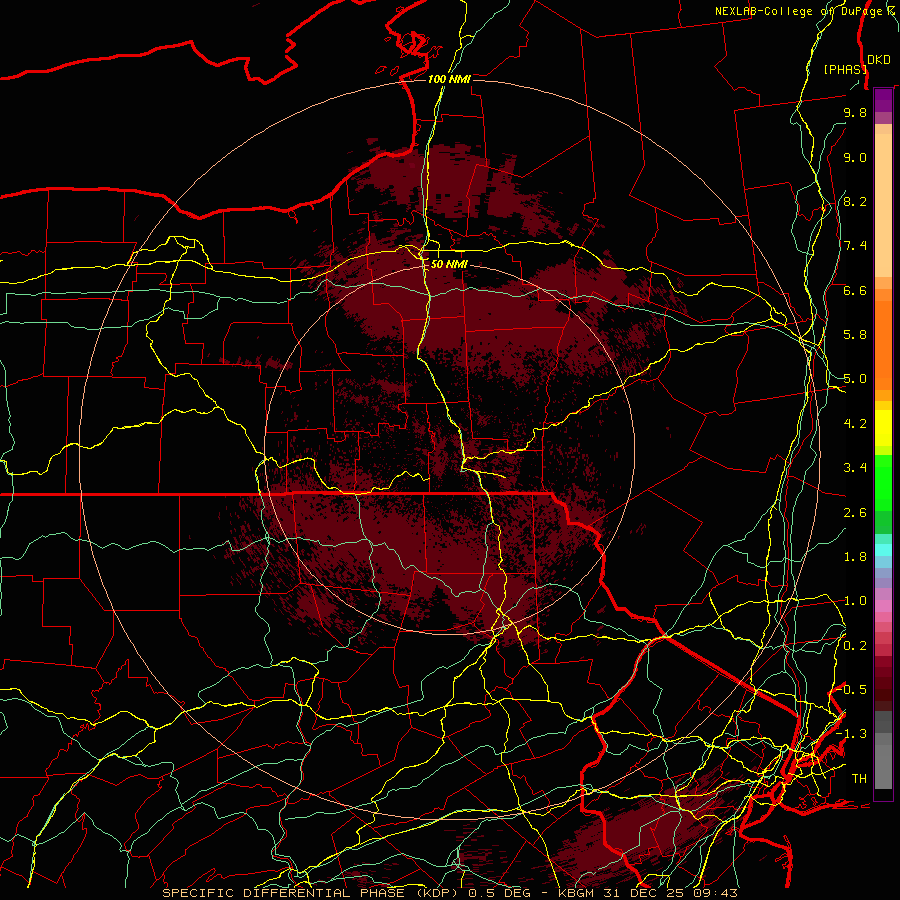Viewport: 900px width, 900px height.
Task: Click the 4.2 legend value
Action: pos(855,424)
